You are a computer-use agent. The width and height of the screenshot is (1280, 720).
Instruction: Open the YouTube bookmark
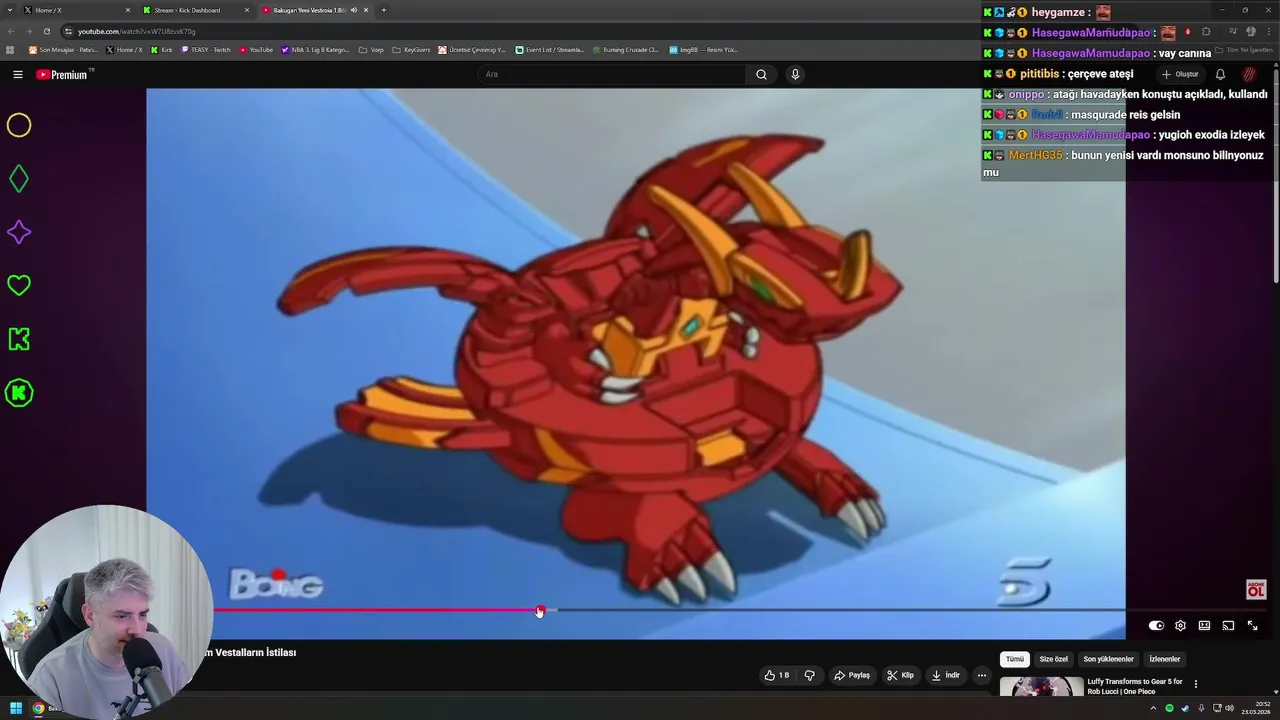click(x=256, y=49)
